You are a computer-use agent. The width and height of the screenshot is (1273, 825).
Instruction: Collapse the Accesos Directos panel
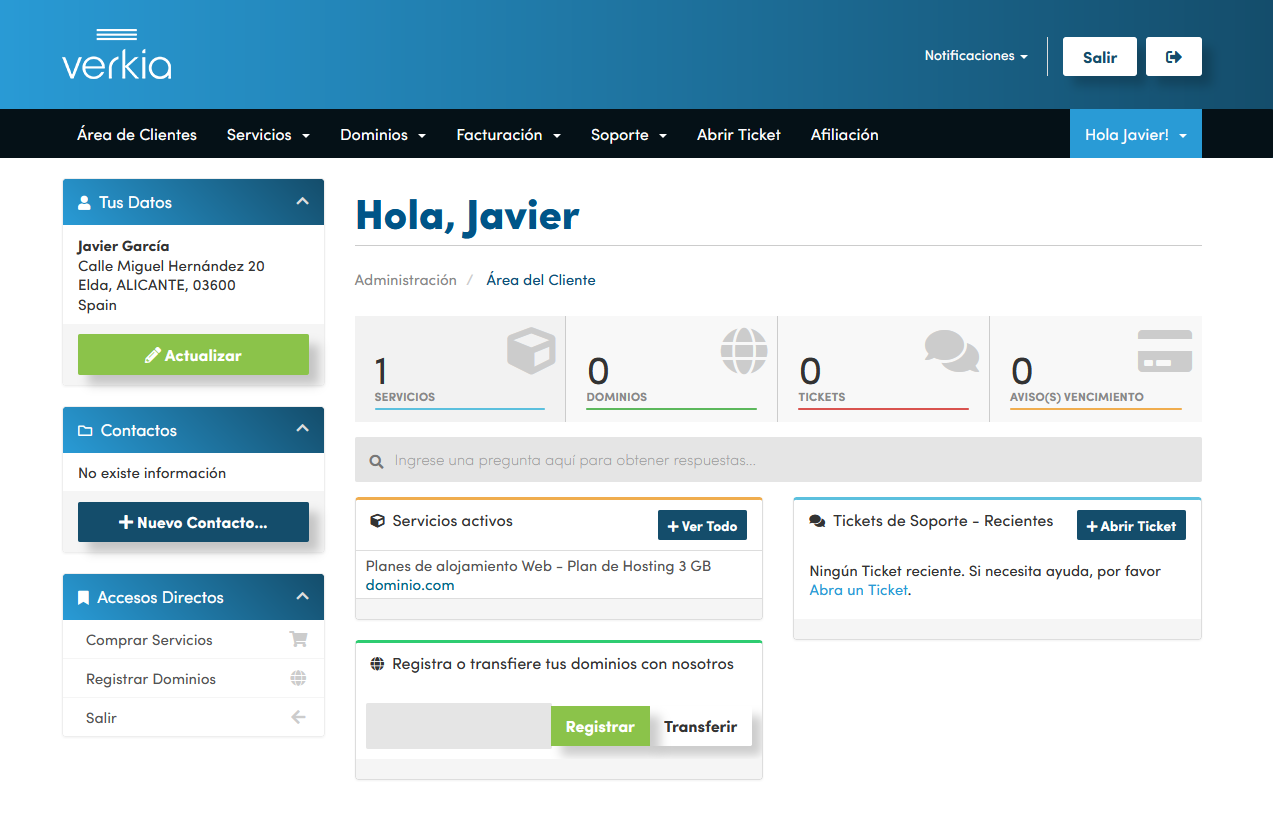(303, 597)
